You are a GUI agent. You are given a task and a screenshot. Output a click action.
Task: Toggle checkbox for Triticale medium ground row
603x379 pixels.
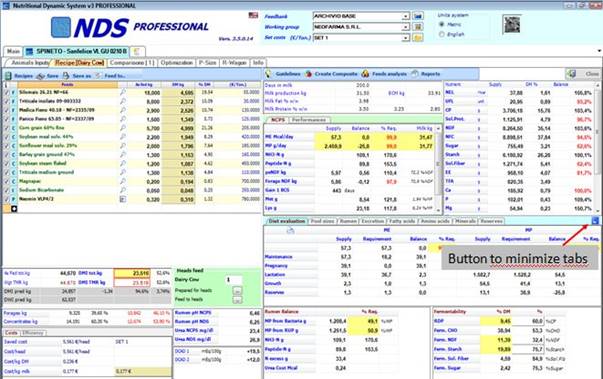(x=6, y=172)
